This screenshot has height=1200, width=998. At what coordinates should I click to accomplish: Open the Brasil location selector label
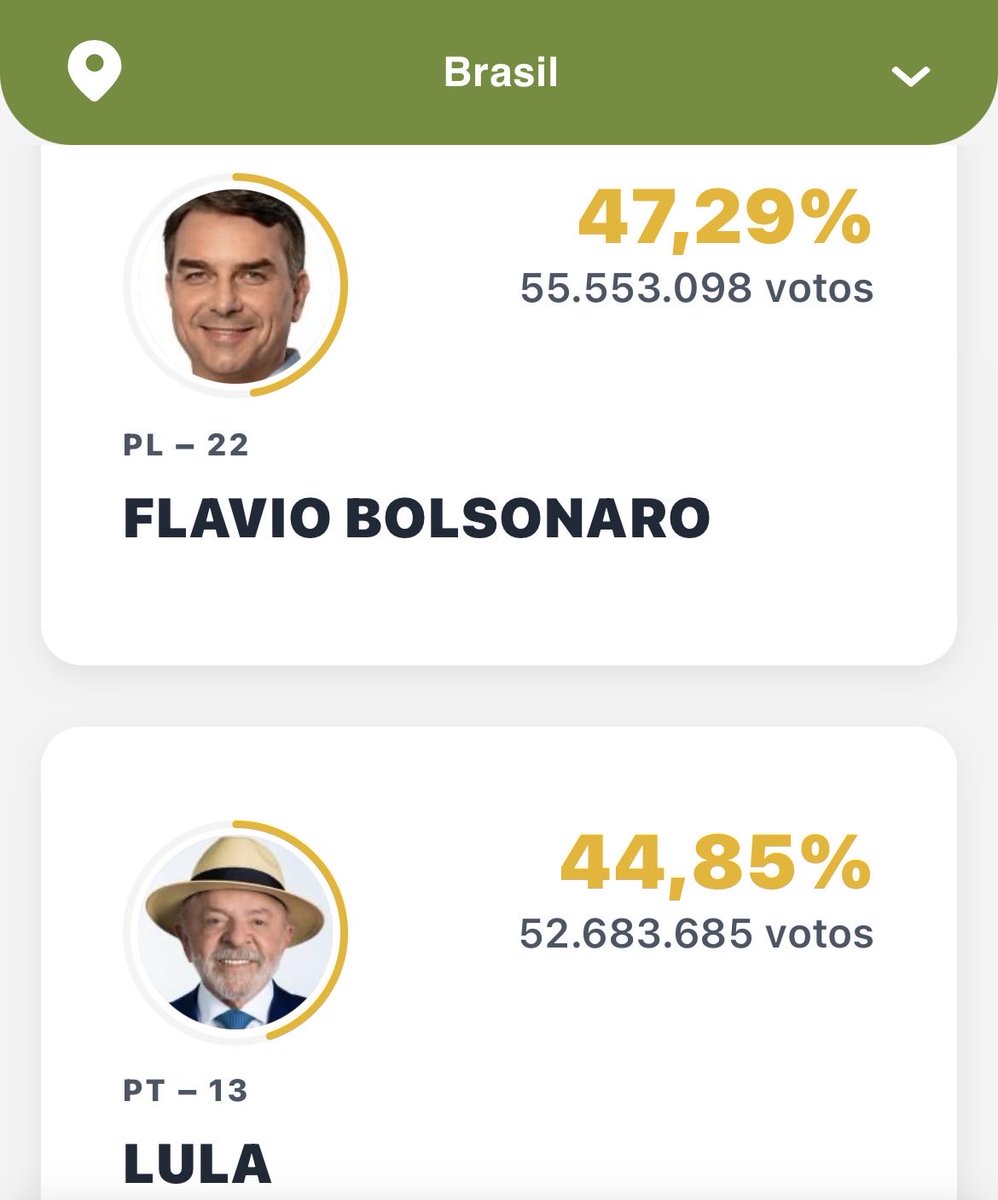coord(500,72)
